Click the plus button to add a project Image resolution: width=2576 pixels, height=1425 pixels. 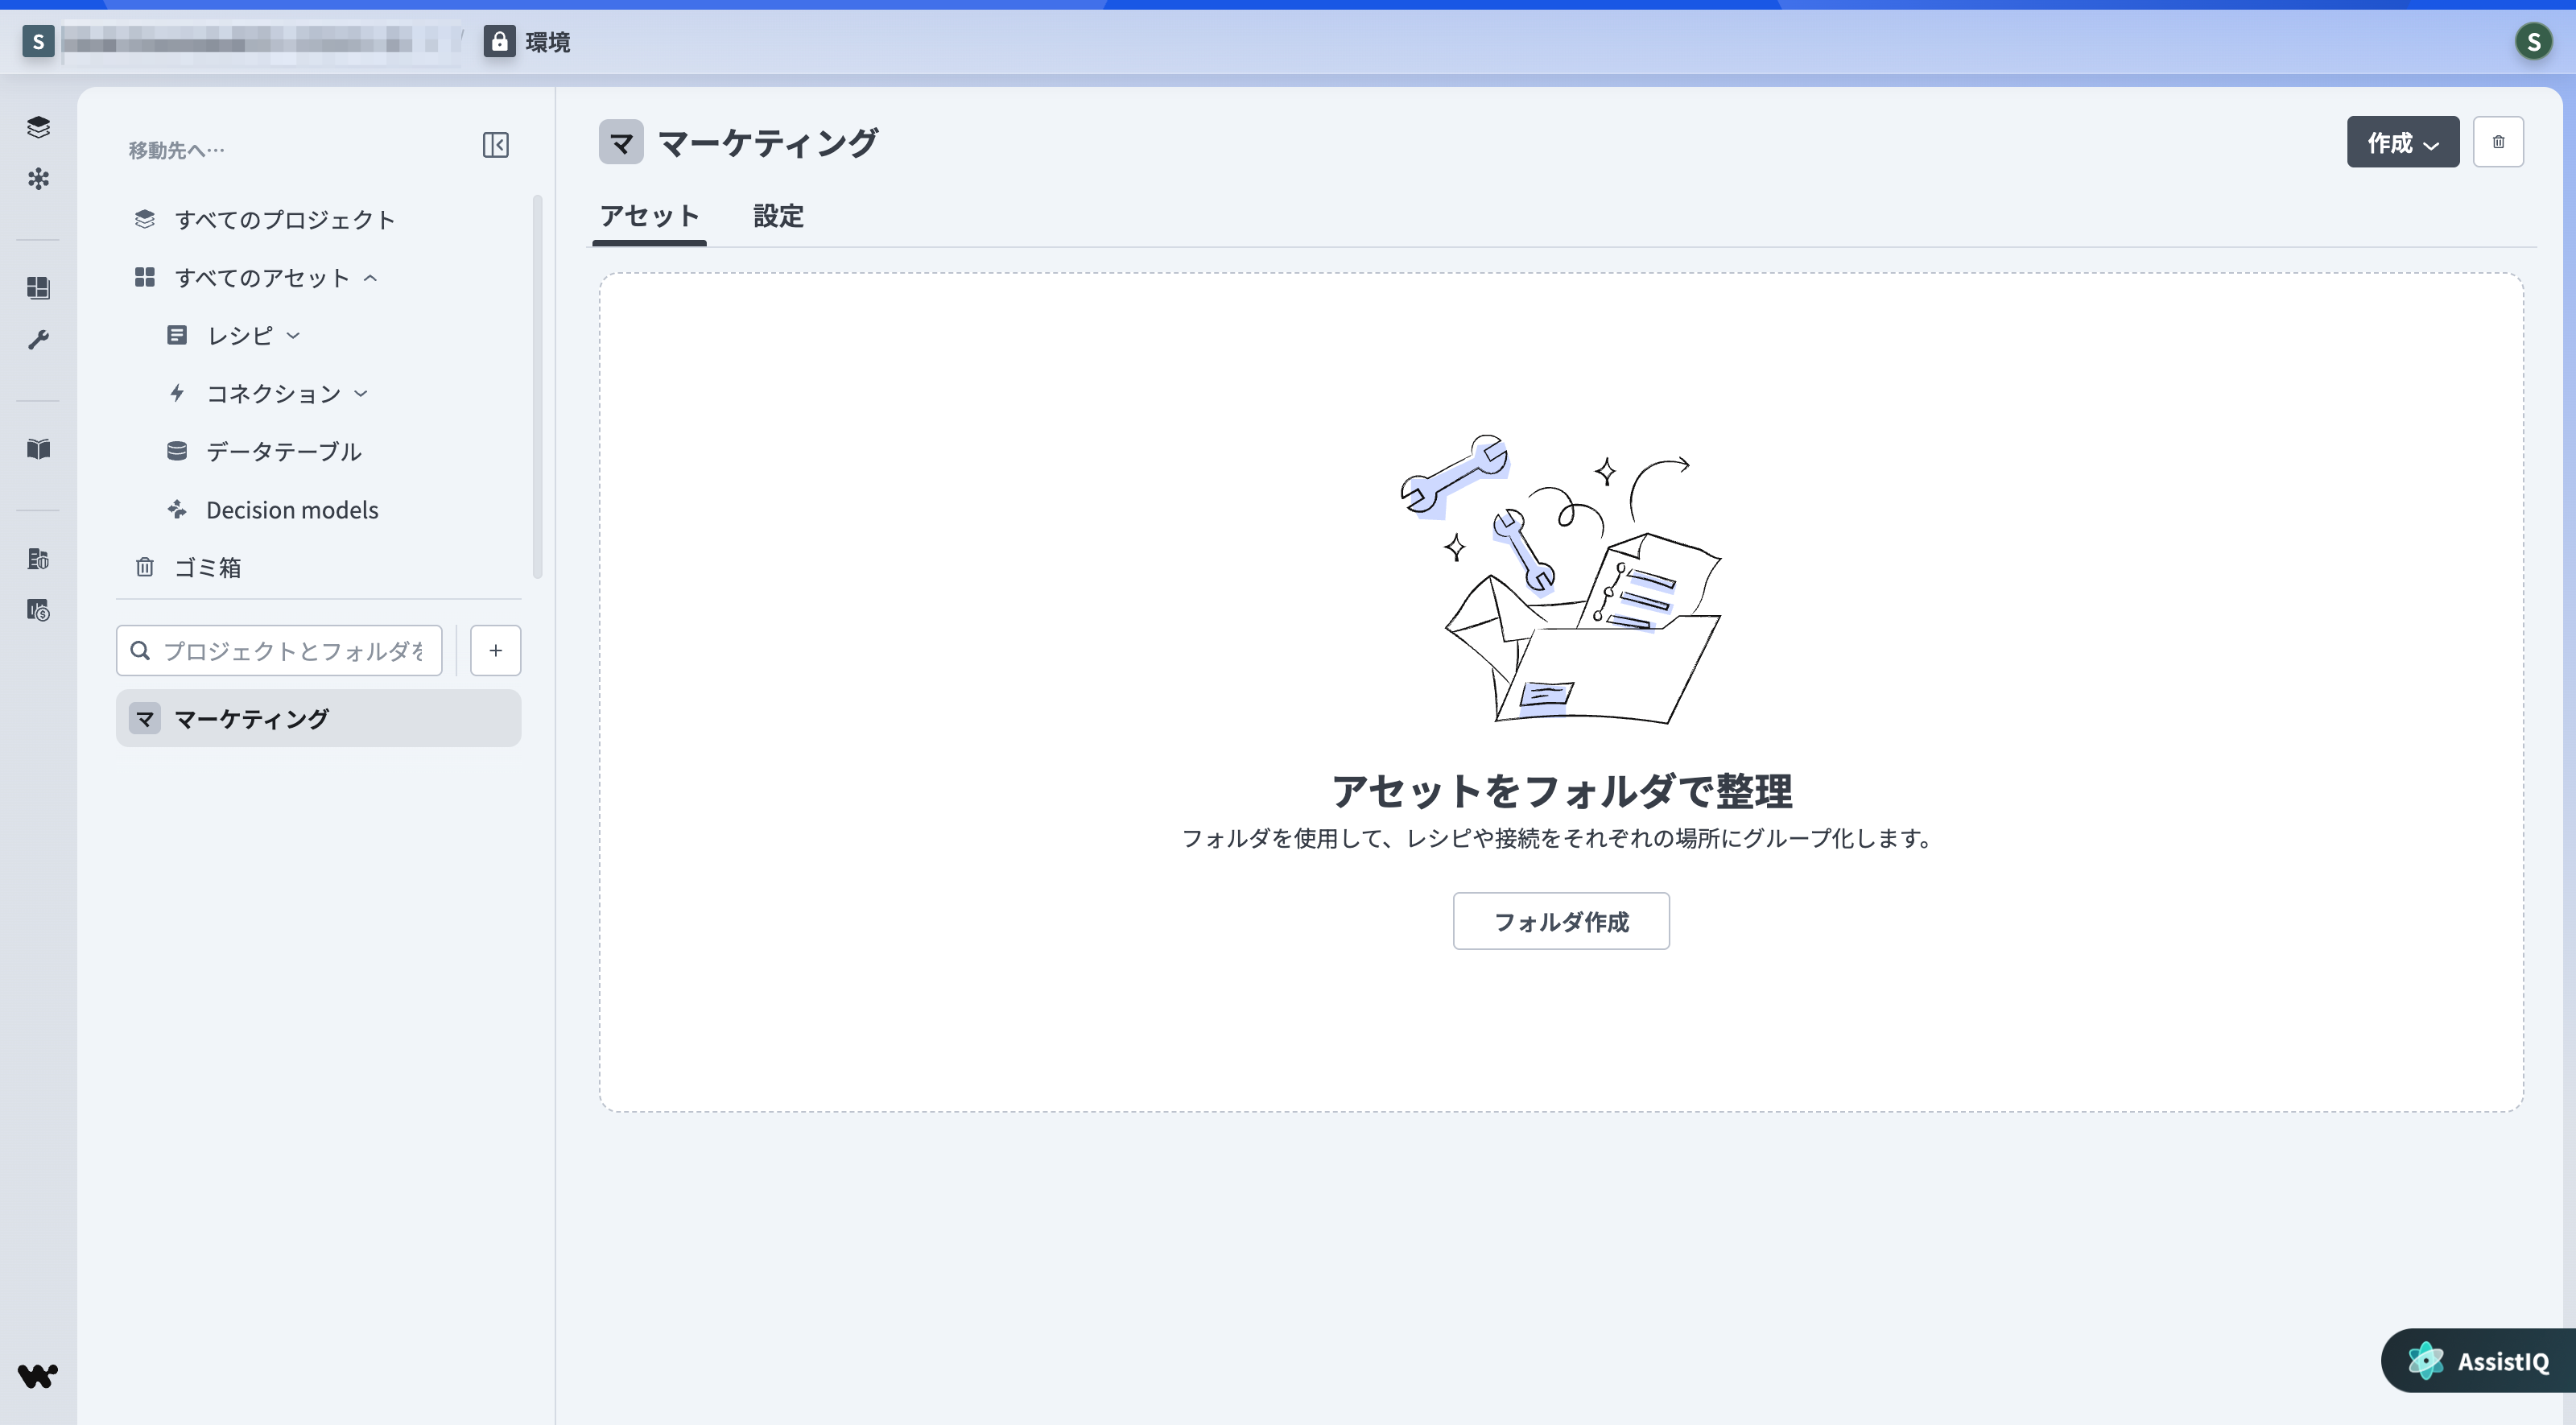(496, 651)
